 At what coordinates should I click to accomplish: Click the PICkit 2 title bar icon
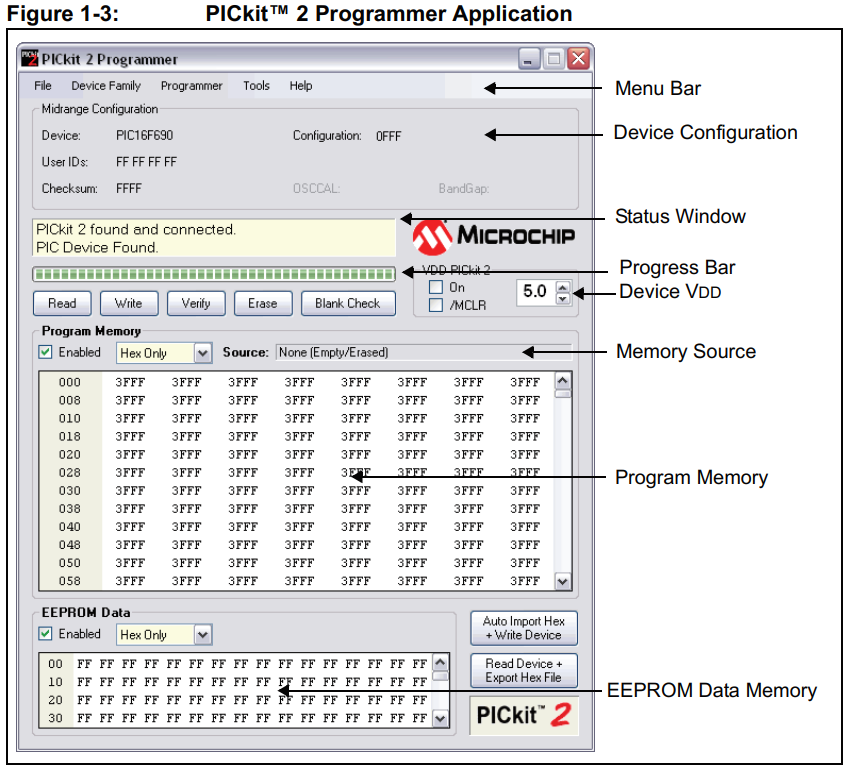pos(30,58)
